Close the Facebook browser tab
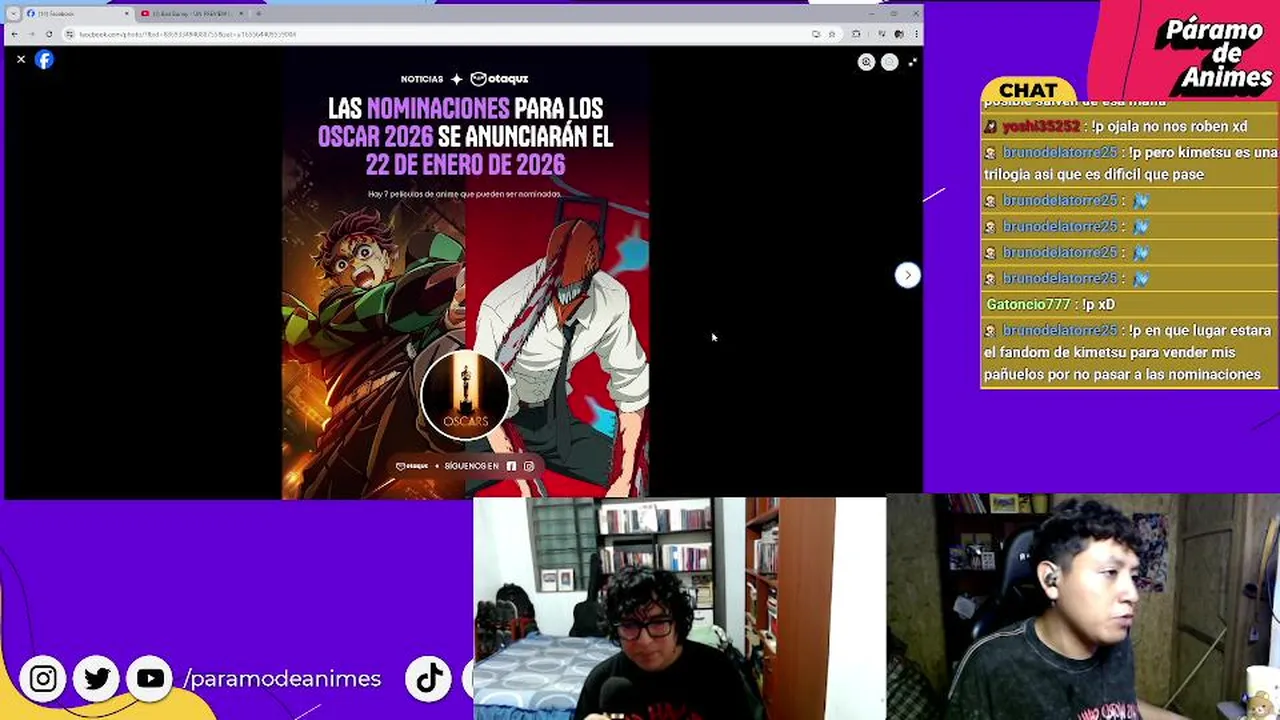 tap(126, 13)
